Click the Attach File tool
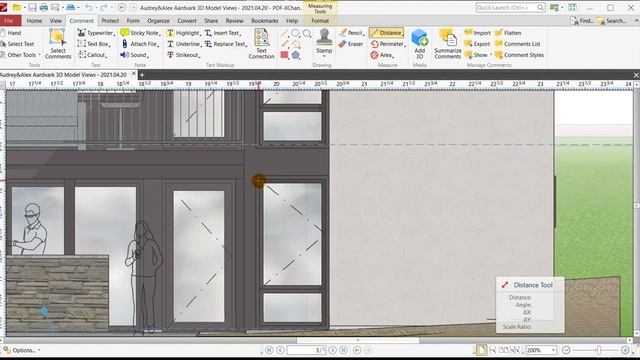The height and width of the screenshot is (360, 640). [140, 44]
